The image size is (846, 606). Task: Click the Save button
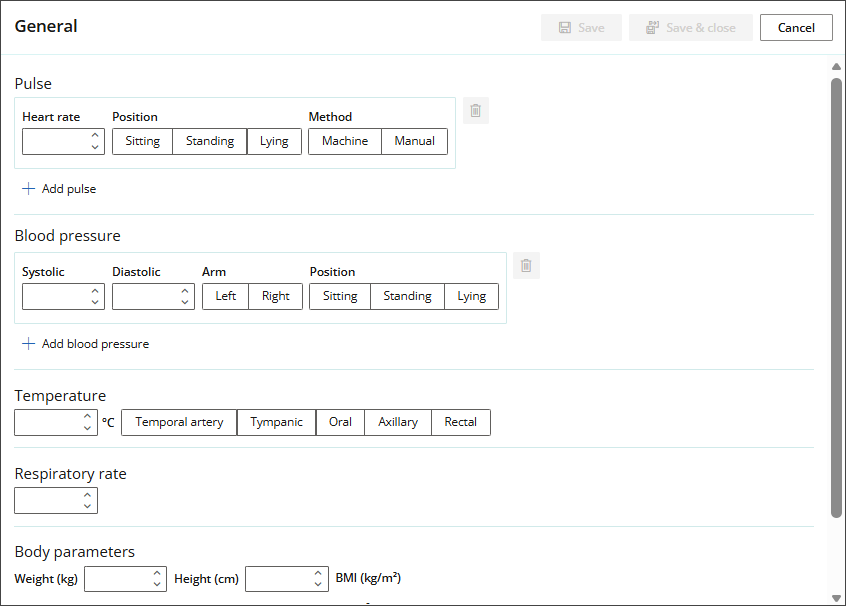[x=581, y=28]
